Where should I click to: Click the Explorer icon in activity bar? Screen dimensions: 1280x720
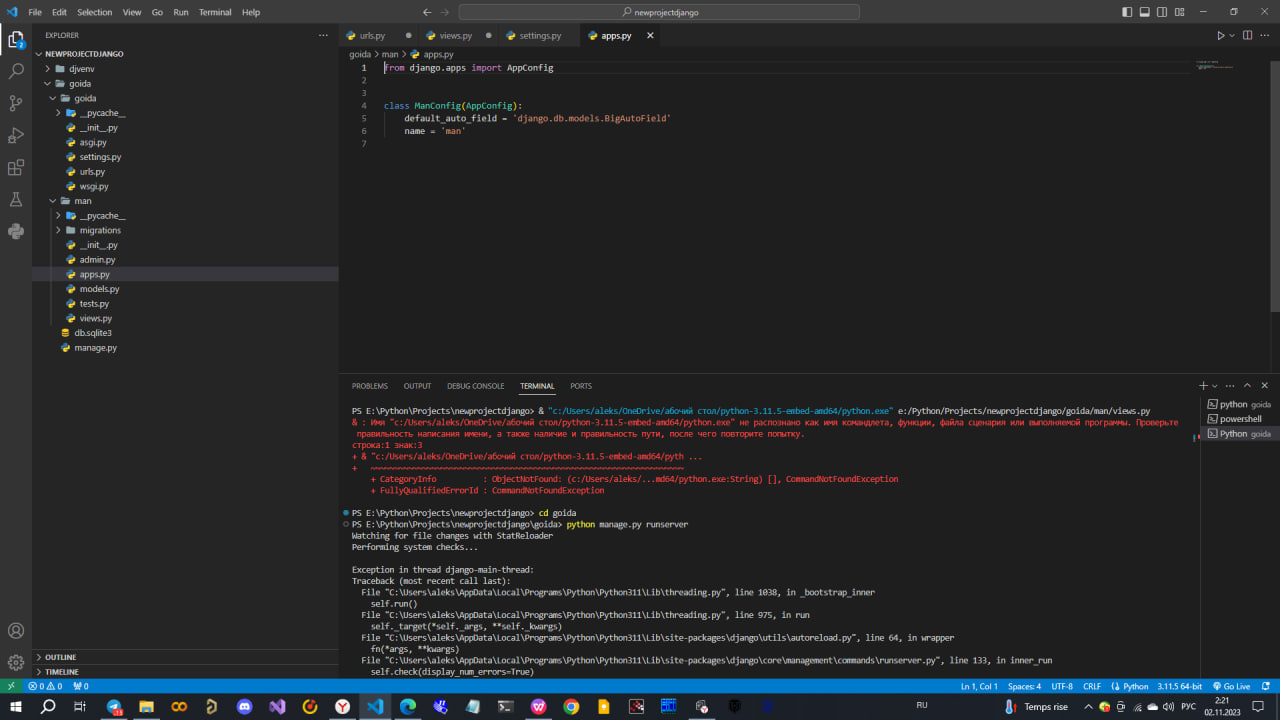tap(16, 40)
